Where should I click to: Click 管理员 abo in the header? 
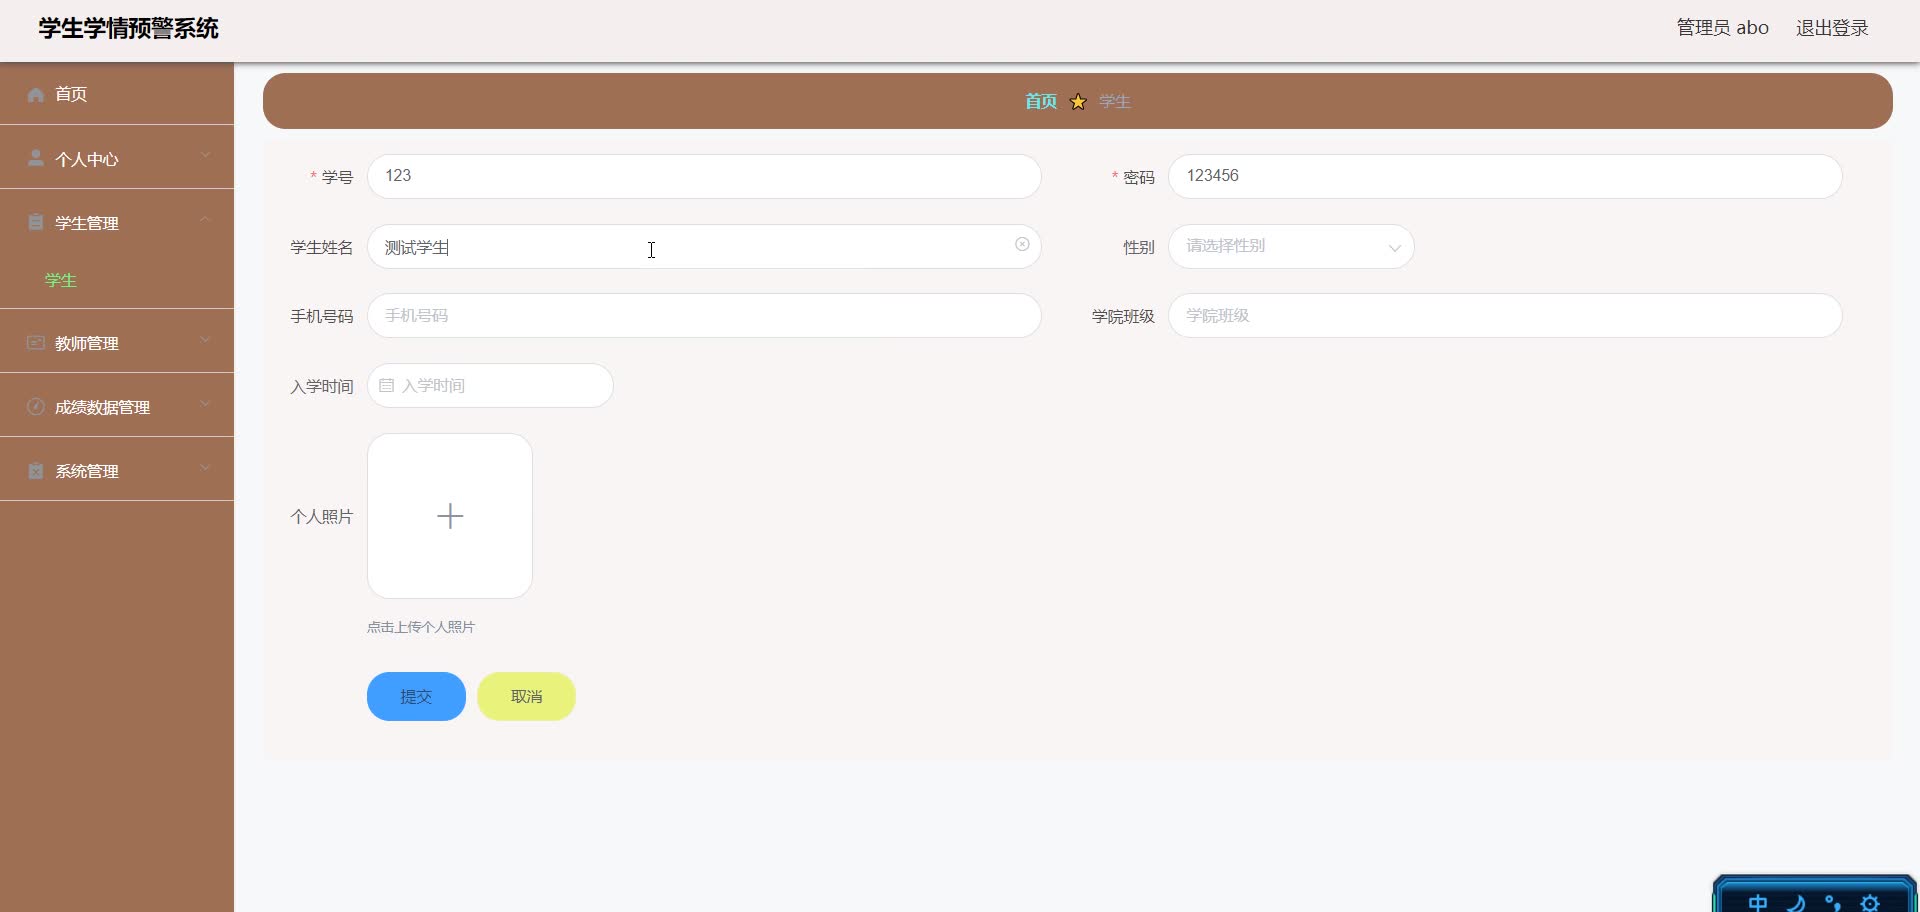click(x=1722, y=28)
